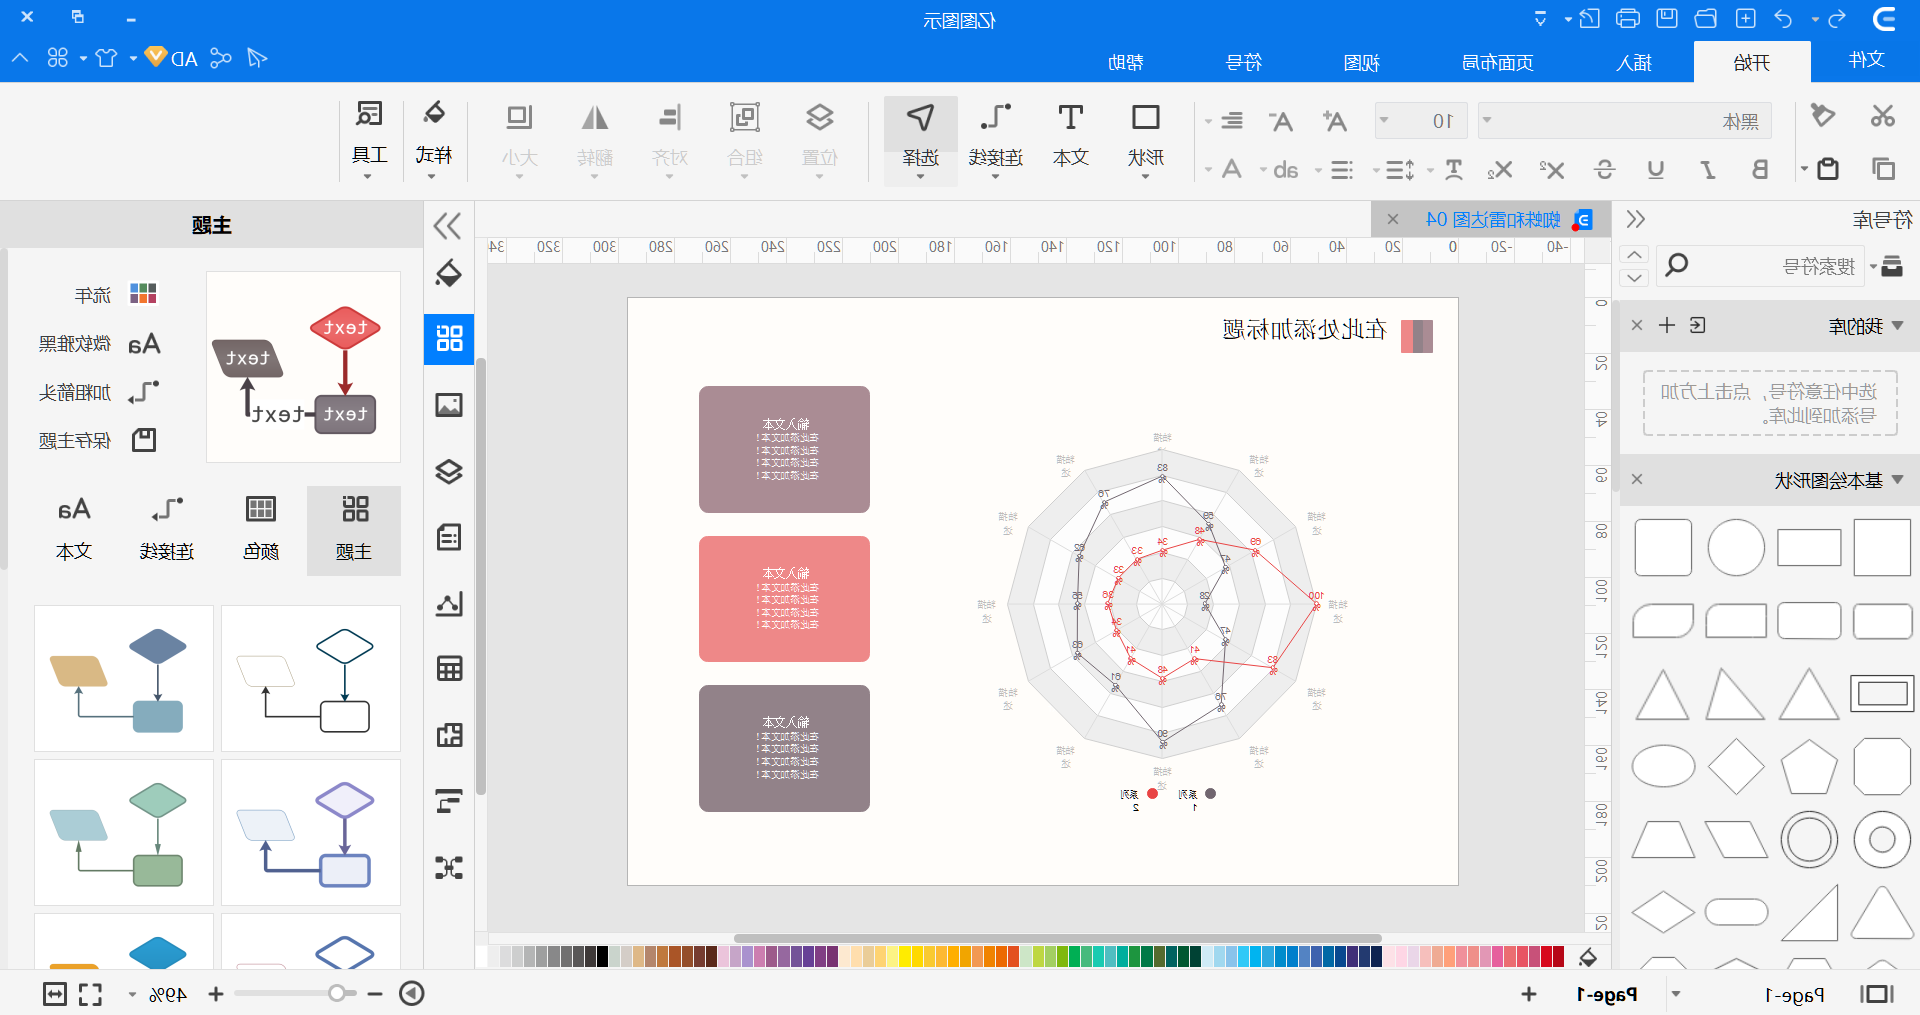Click 流年 color scheme option
The image size is (1920, 1015).
click(x=115, y=294)
